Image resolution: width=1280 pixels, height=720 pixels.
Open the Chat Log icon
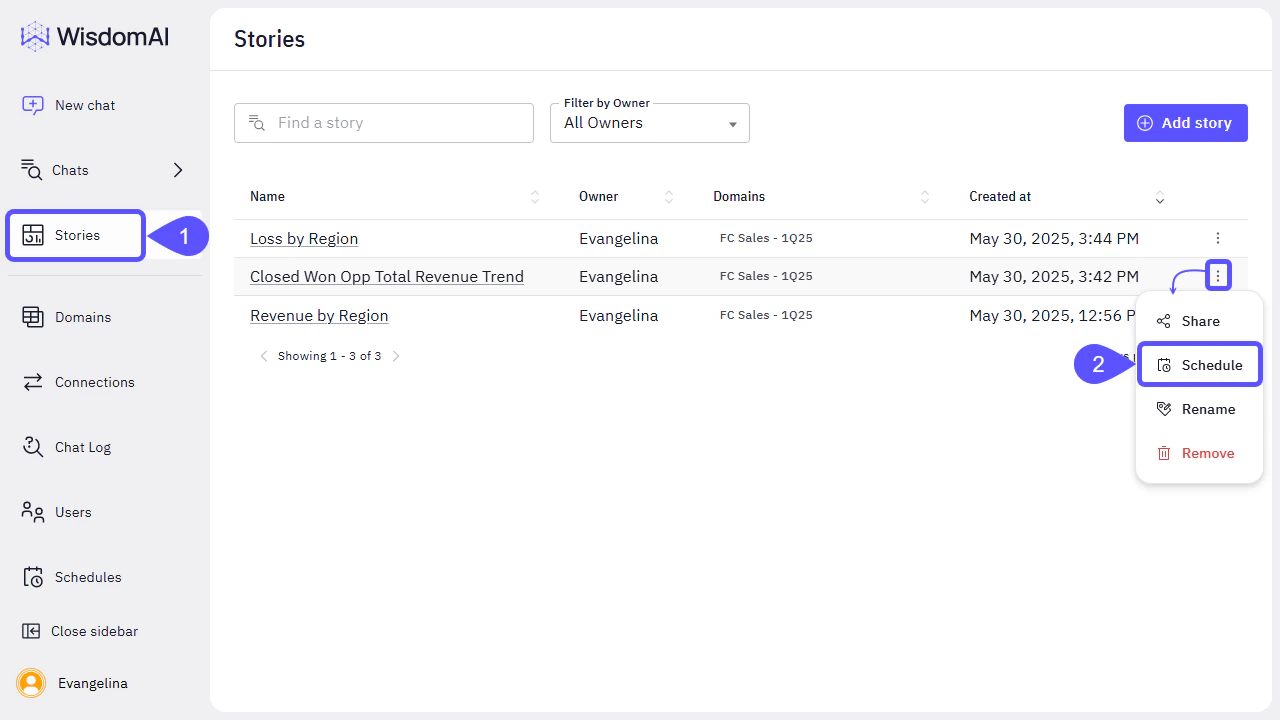pos(31,447)
